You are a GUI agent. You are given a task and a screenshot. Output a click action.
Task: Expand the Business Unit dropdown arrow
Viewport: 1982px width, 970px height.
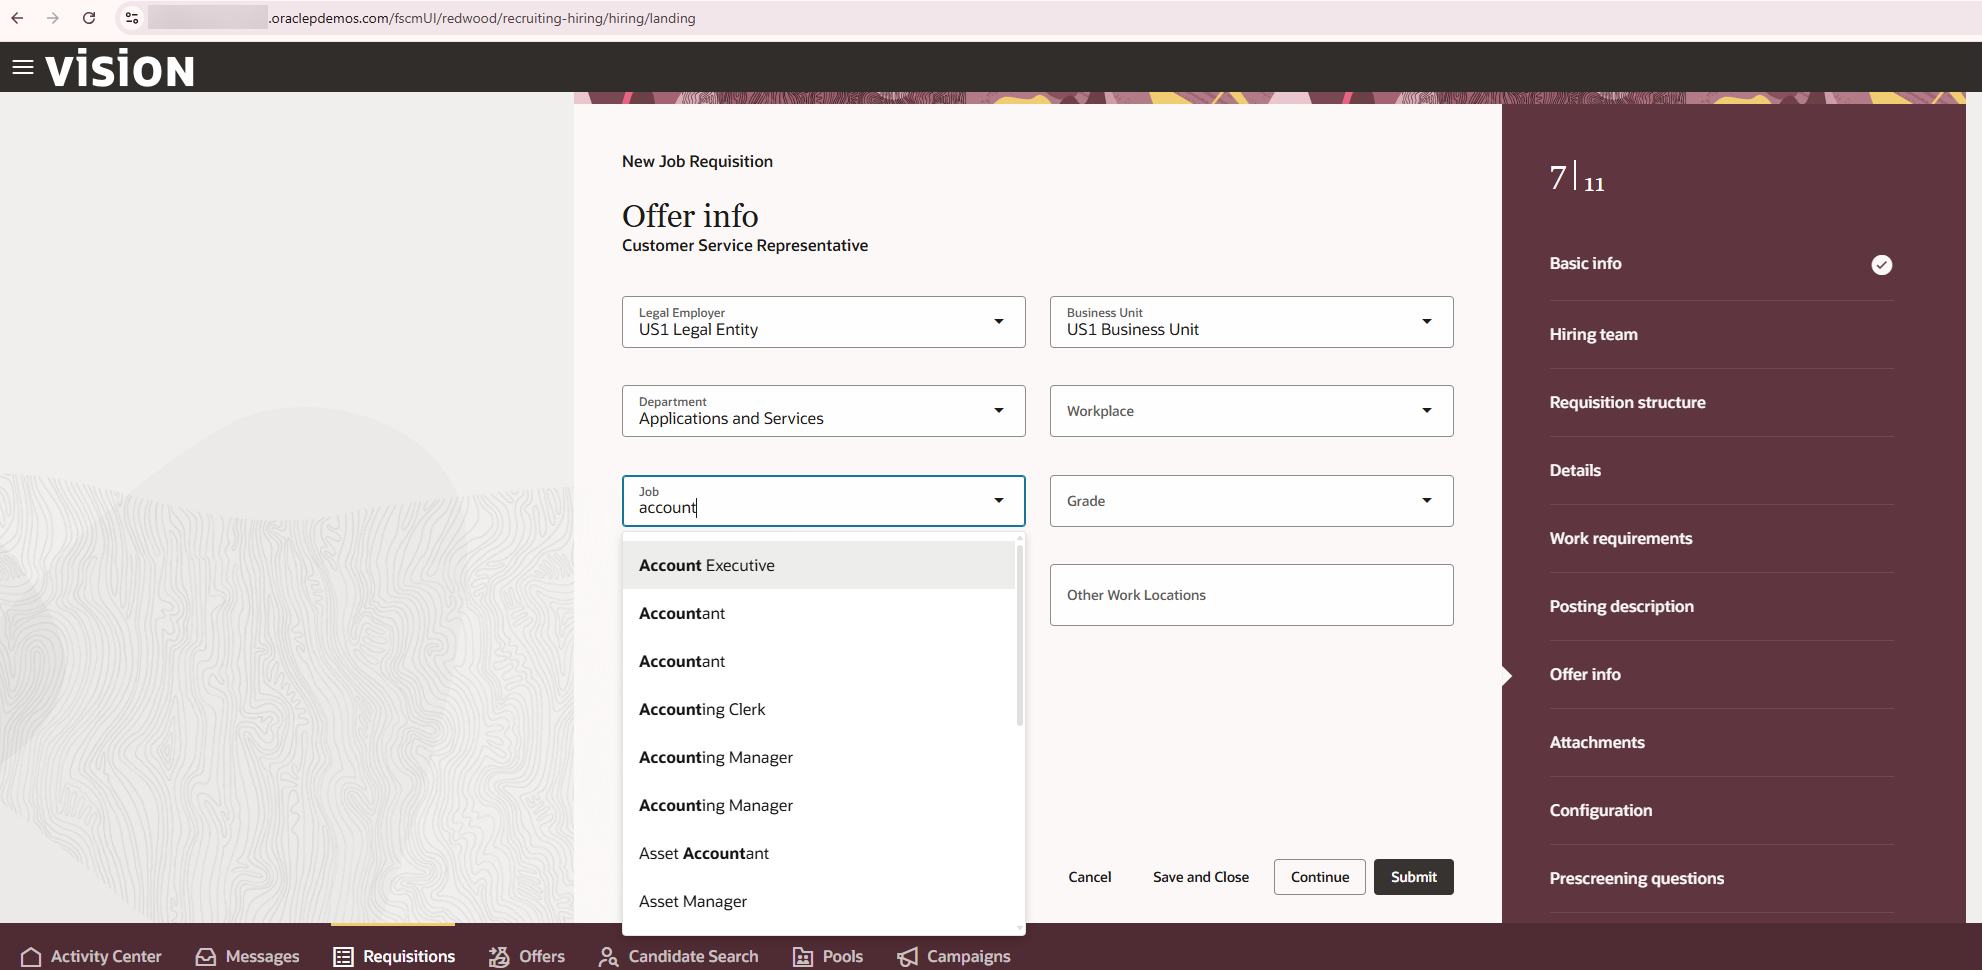pyautogui.click(x=1427, y=322)
